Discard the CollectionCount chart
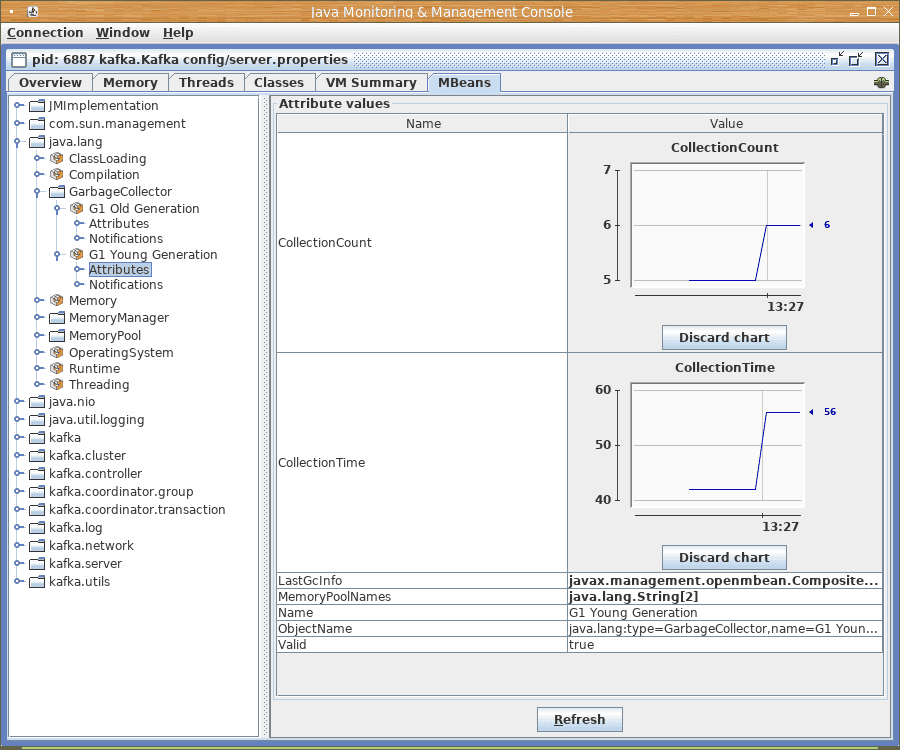The image size is (900, 750). pyautogui.click(x=724, y=338)
